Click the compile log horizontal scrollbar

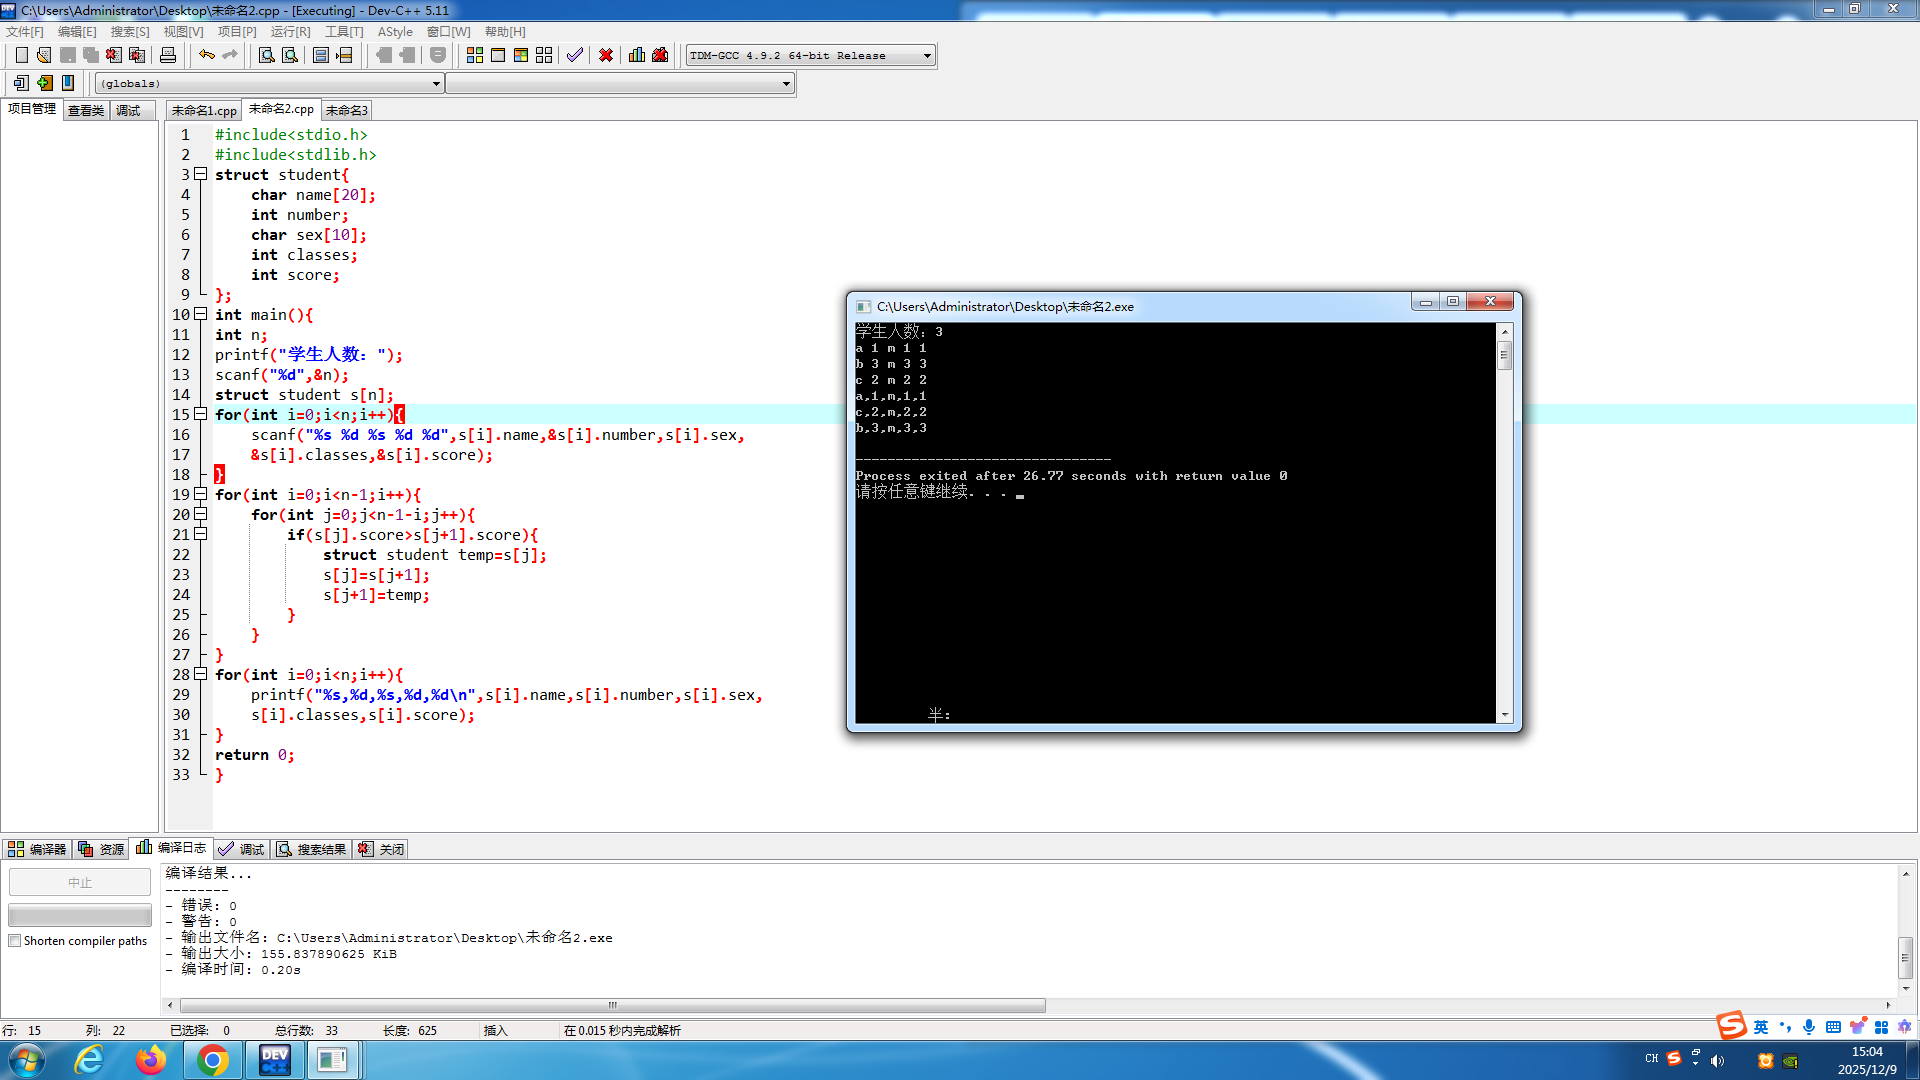coord(612,1005)
